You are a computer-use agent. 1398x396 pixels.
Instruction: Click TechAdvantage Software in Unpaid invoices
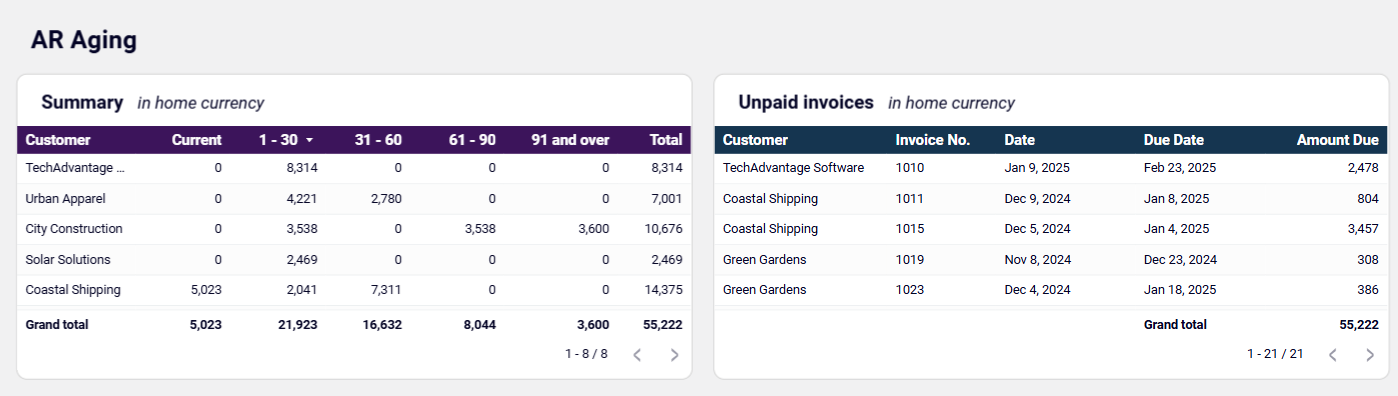coord(793,168)
